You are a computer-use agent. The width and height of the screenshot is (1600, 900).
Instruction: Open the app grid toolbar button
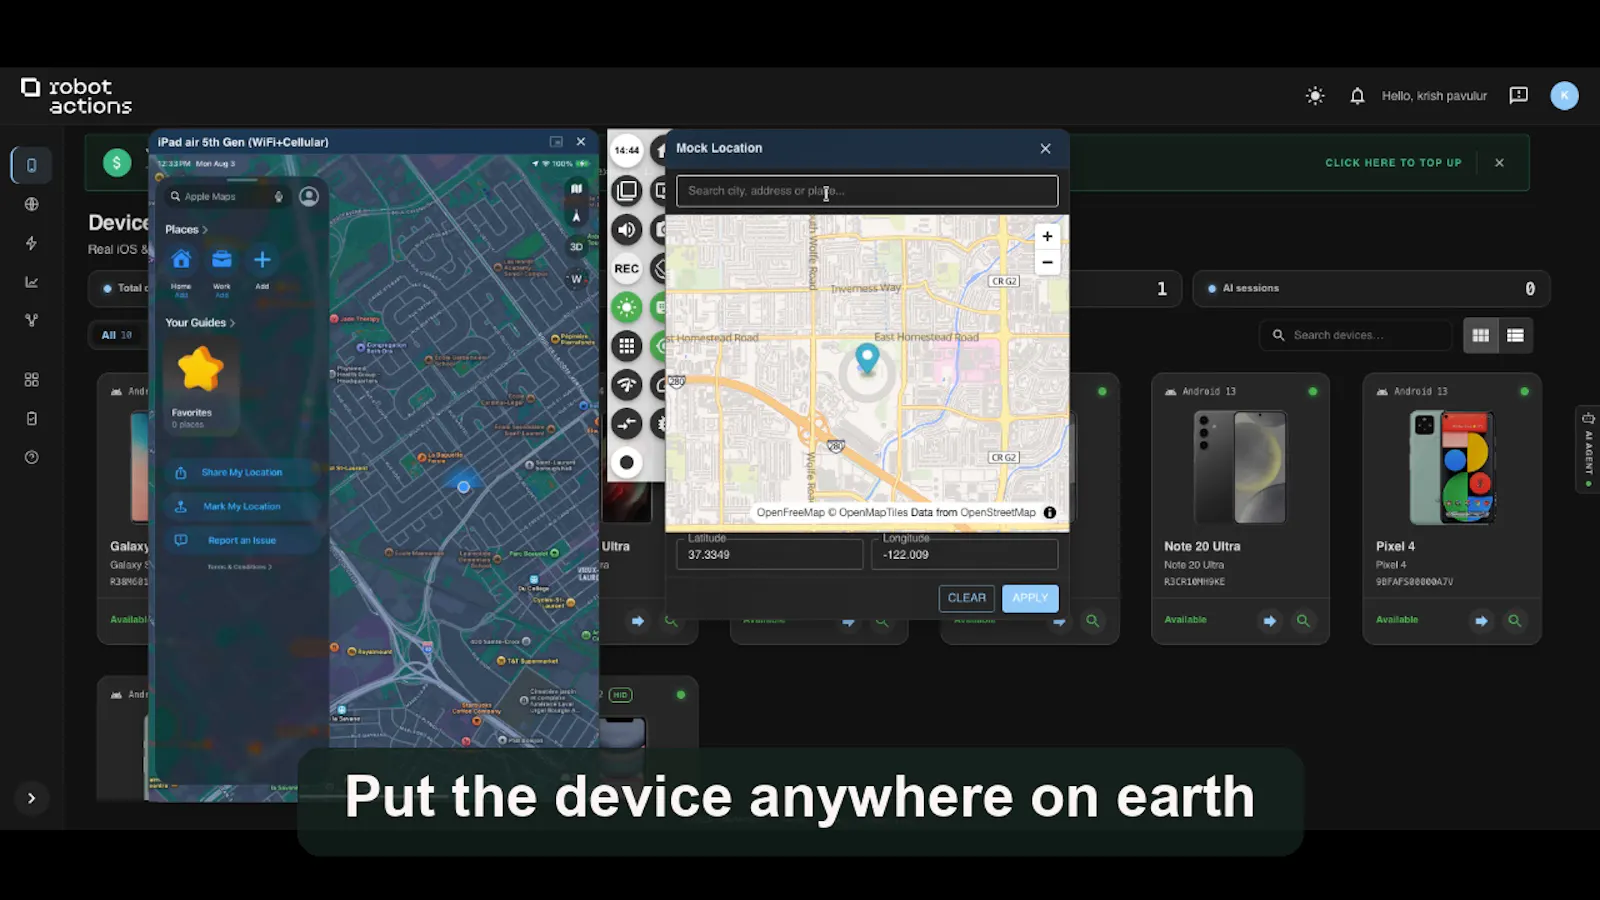pos(627,346)
